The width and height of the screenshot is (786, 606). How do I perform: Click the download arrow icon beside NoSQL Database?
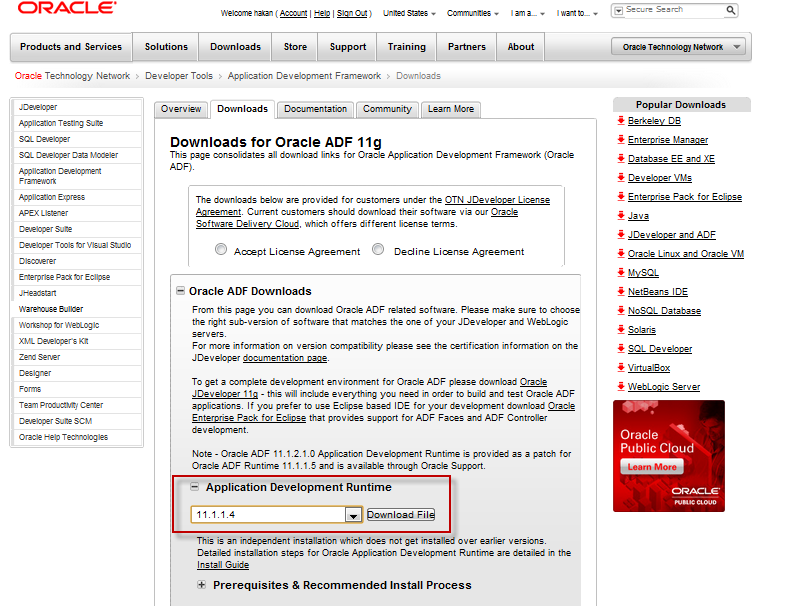tap(621, 310)
